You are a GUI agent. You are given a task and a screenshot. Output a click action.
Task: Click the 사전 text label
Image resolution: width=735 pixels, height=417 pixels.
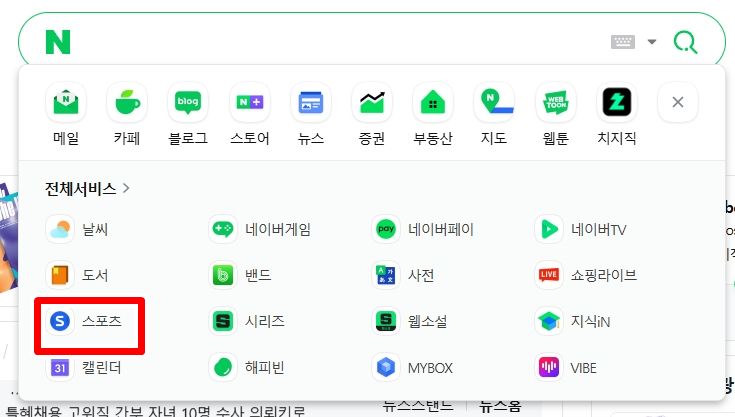click(x=421, y=275)
